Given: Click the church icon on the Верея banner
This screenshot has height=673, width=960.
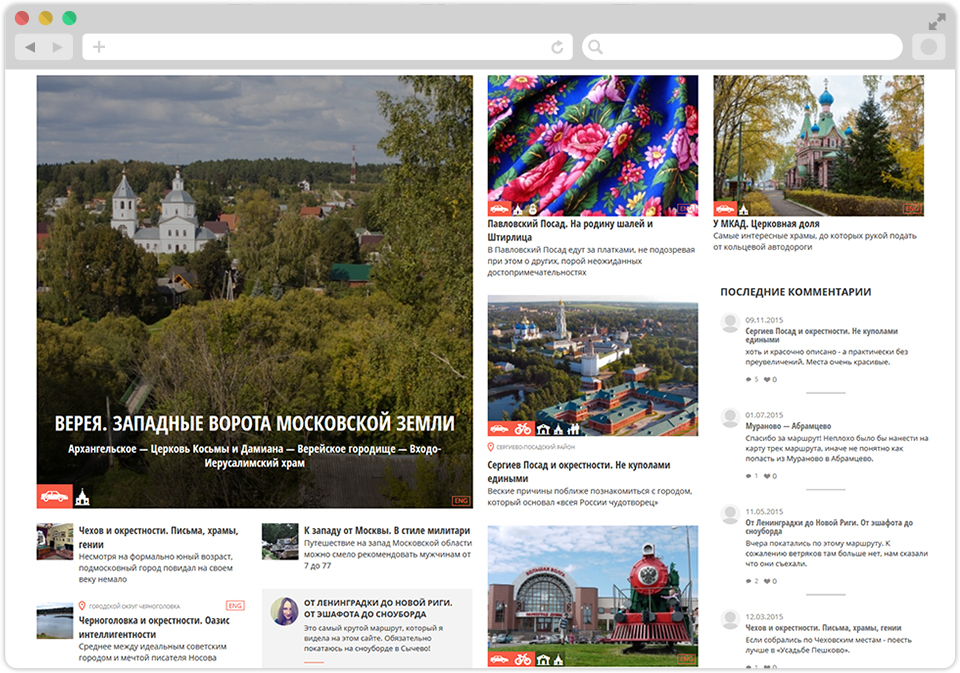Looking at the screenshot, I should [83, 496].
